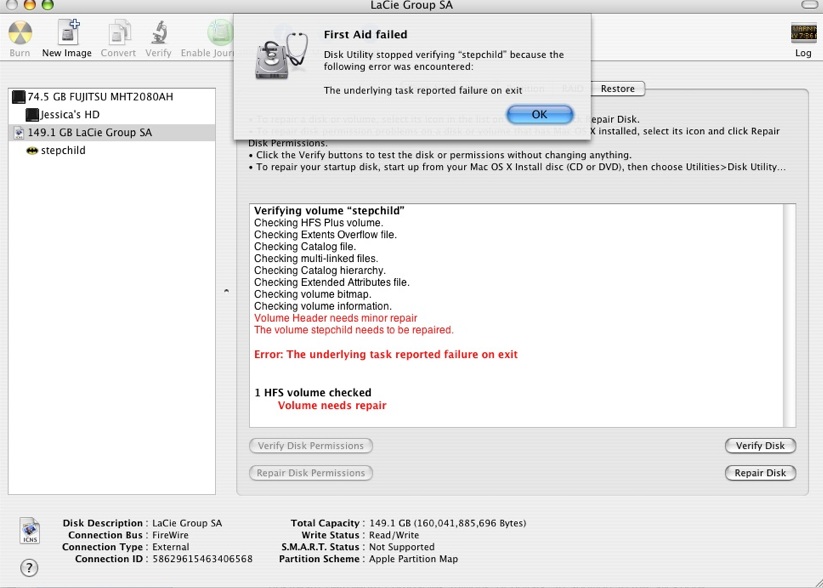Click the Connection ID value 58629615463406568
Screen dimensions: 823x588
point(202,559)
